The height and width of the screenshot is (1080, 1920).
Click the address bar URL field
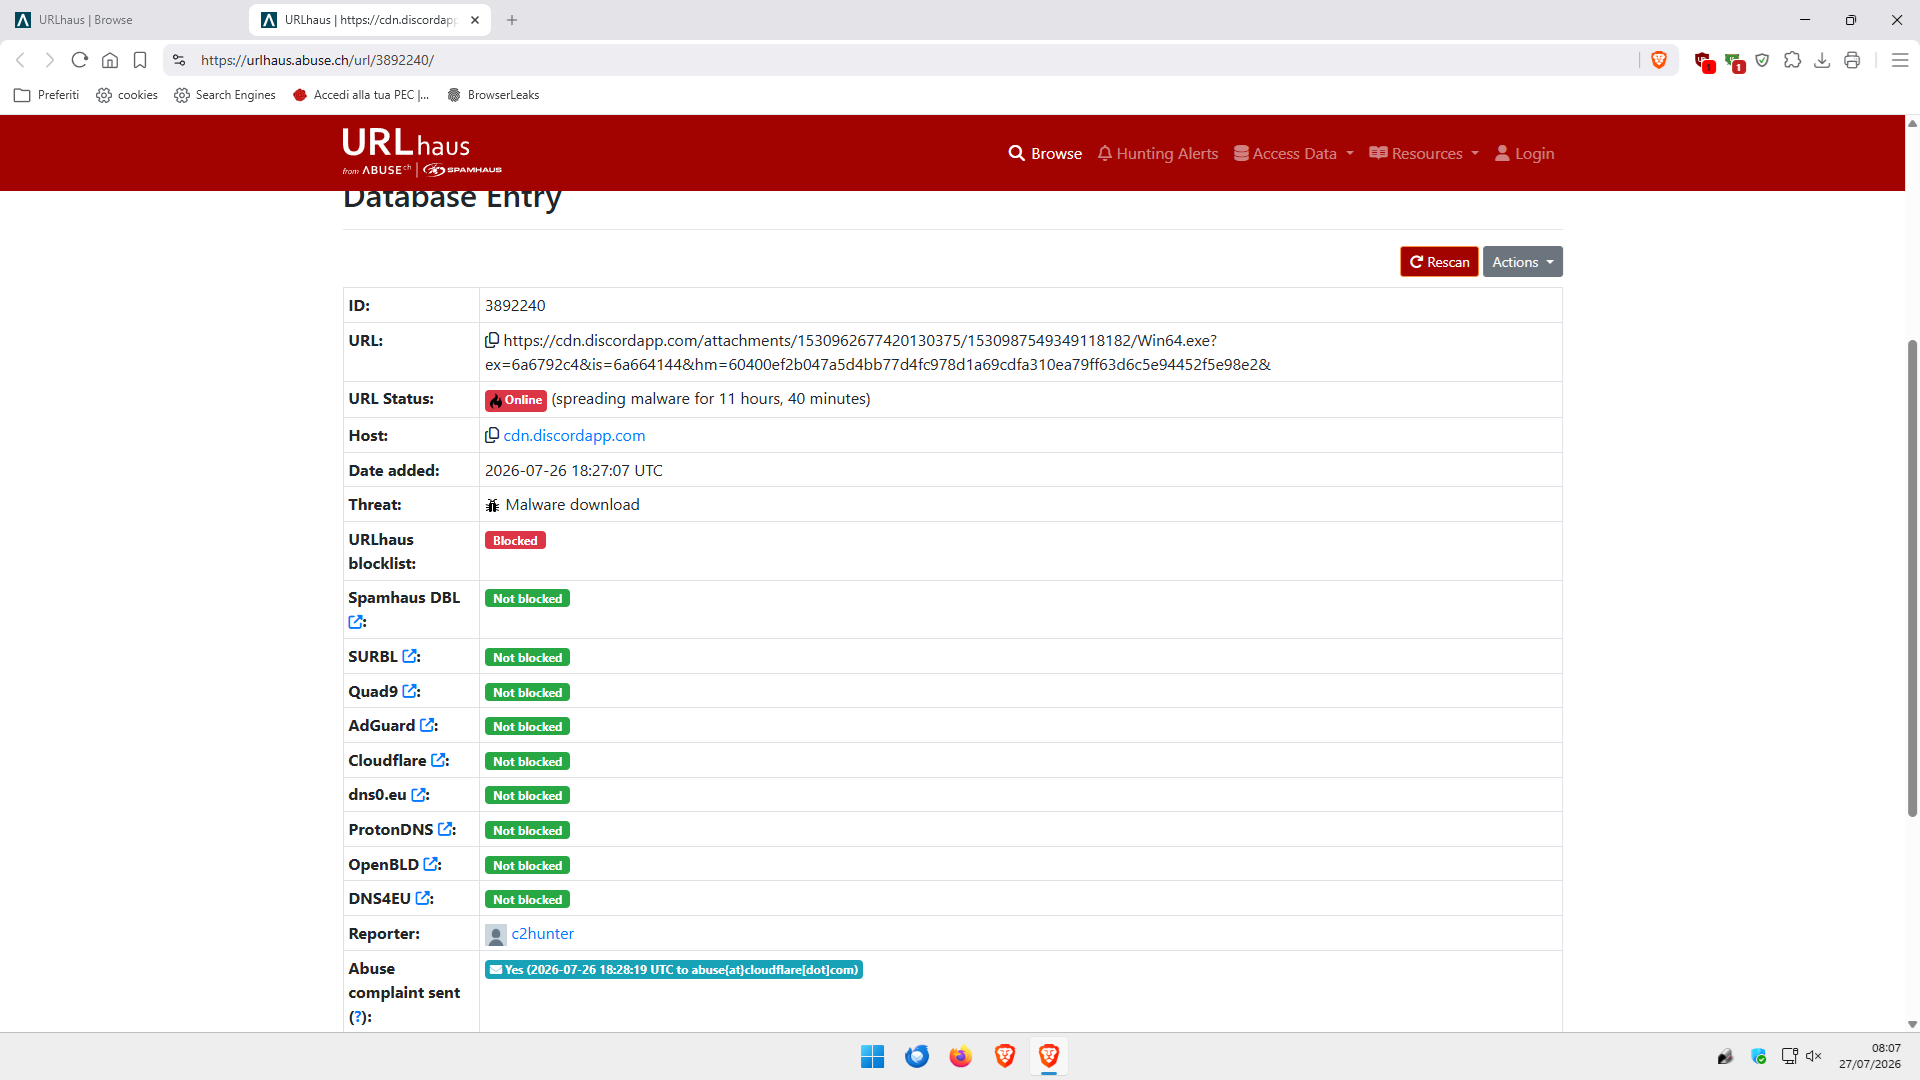(x=900, y=60)
